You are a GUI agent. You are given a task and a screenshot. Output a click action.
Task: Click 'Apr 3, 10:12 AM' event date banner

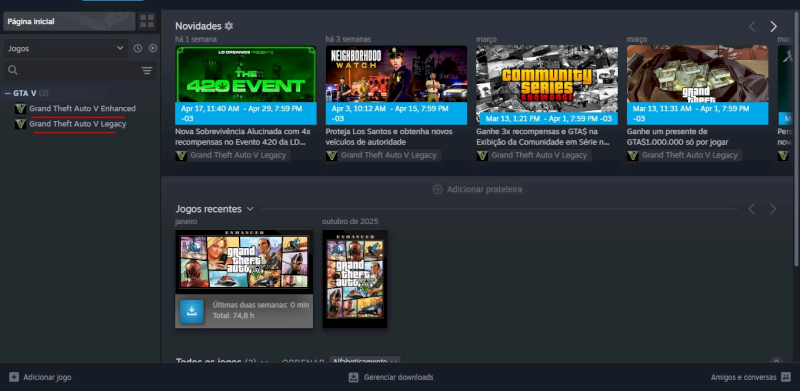(x=396, y=113)
